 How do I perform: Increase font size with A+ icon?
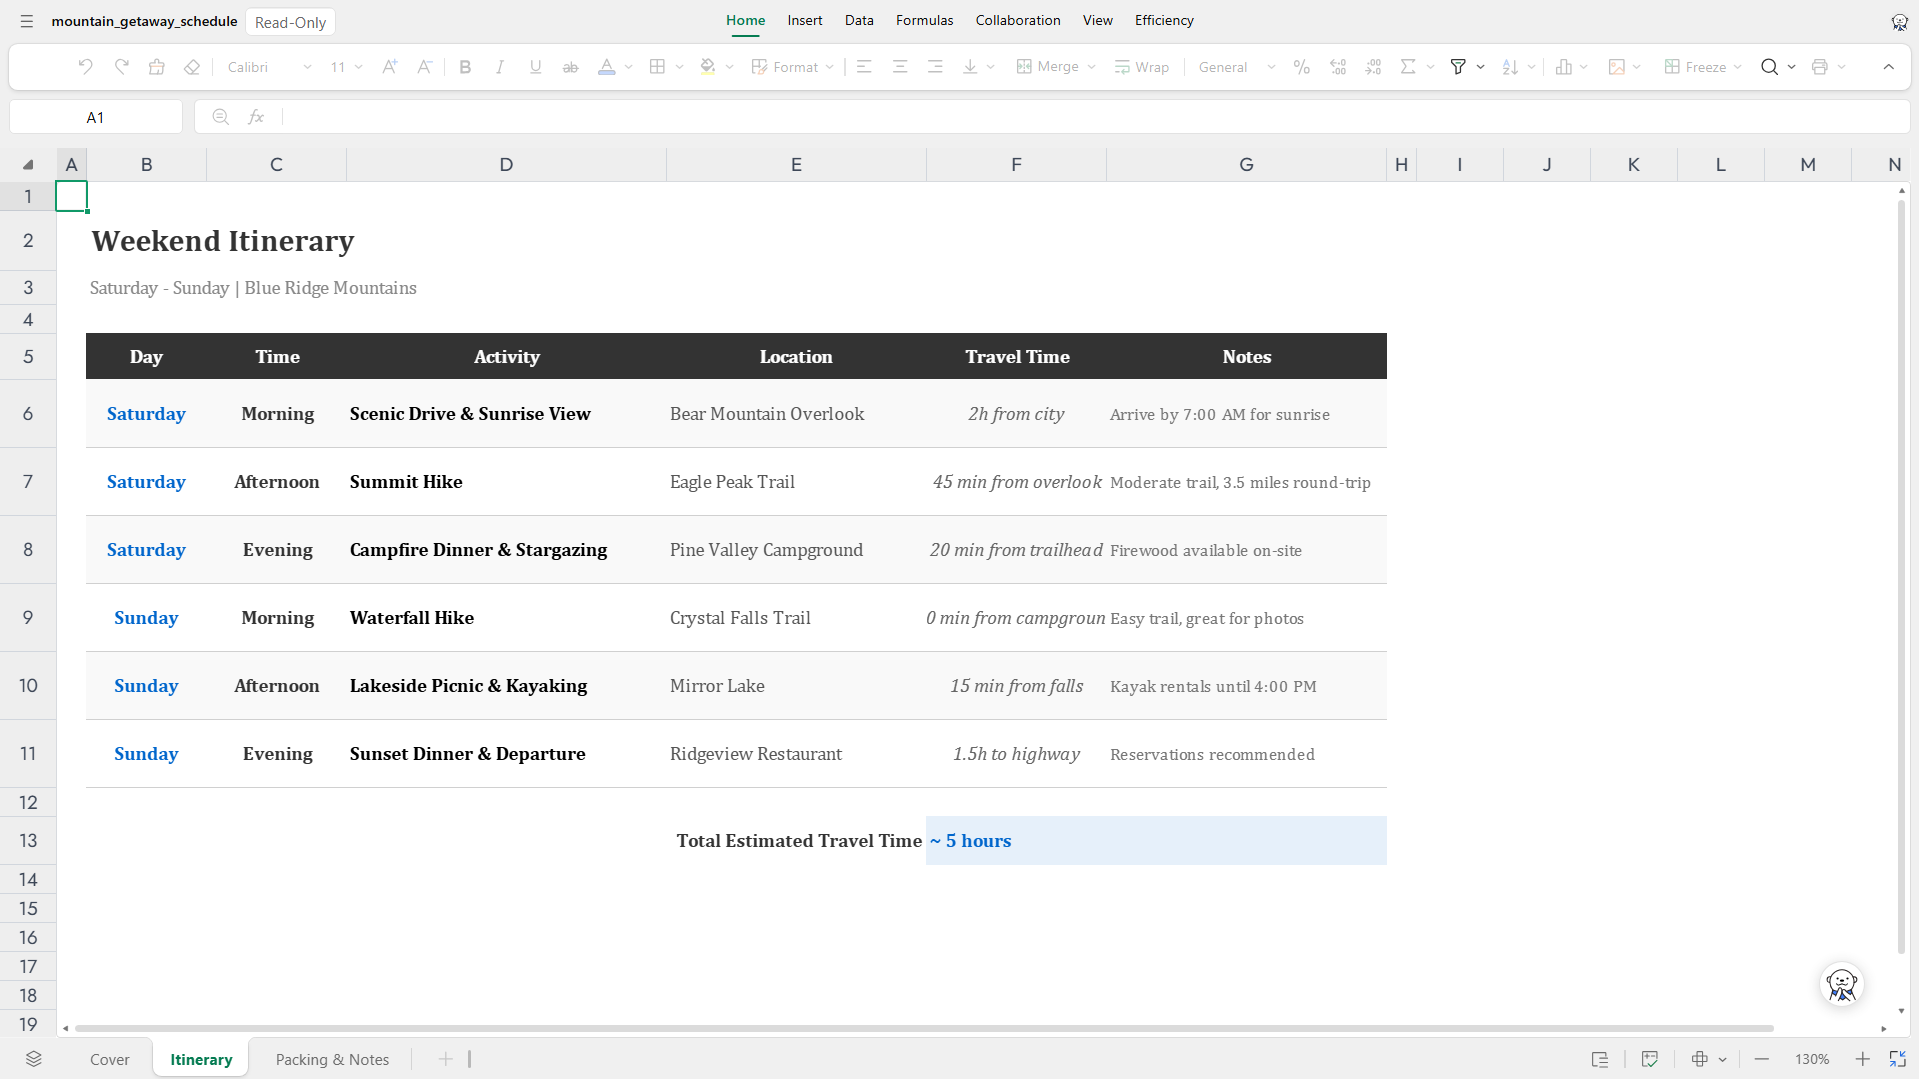pyautogui.click(x=390, y=67)
